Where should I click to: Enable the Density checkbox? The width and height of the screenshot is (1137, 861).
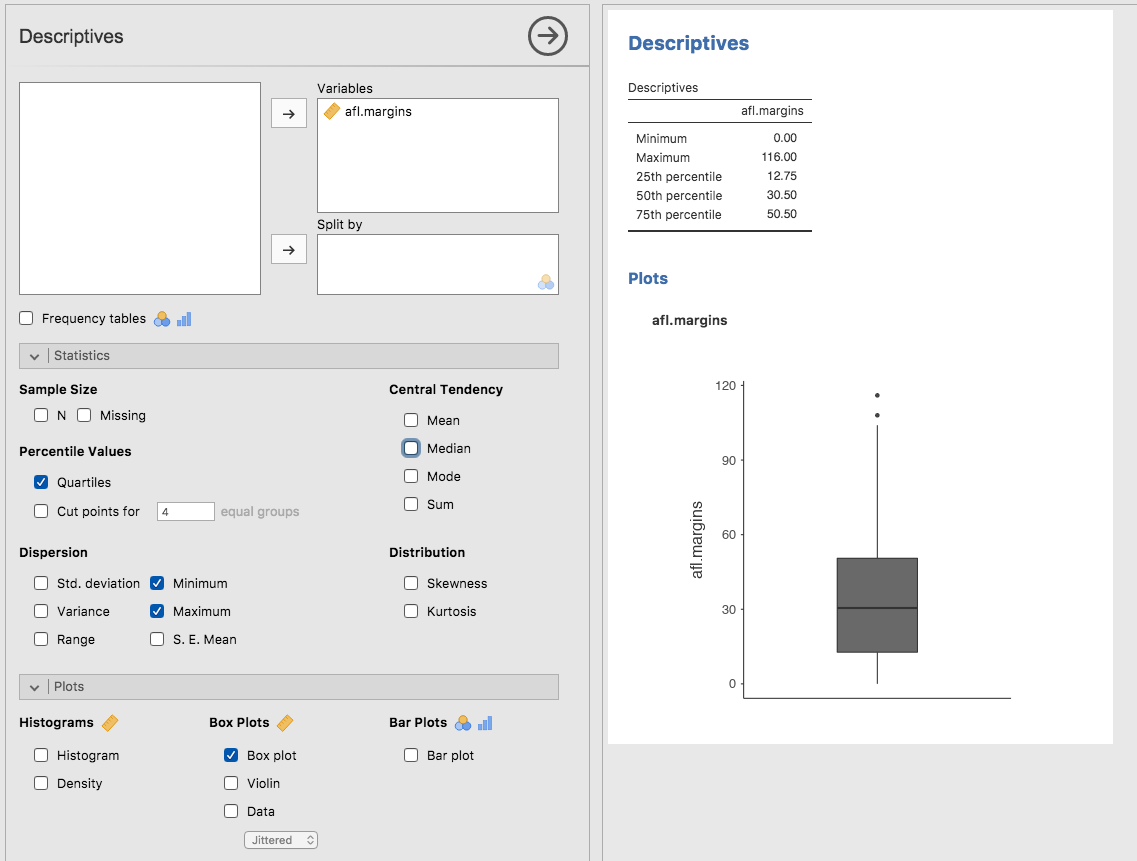pyautogui.click(x=41, y=783)
